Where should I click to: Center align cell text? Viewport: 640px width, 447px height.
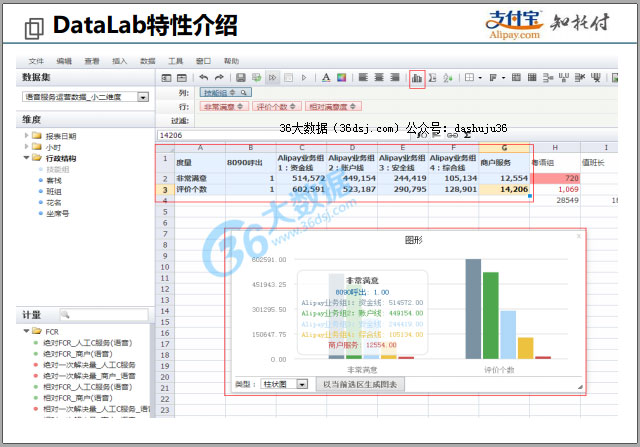pos(379,77)
